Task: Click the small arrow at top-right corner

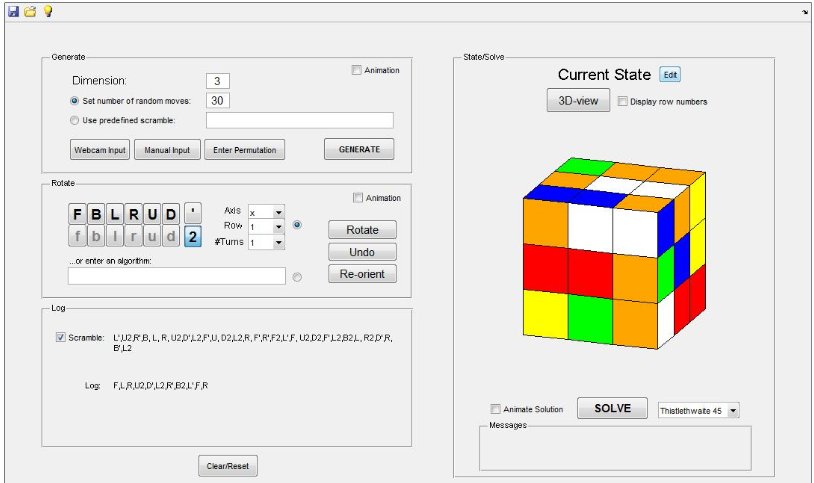Action: pyautogui.click(x=805, y=12)
